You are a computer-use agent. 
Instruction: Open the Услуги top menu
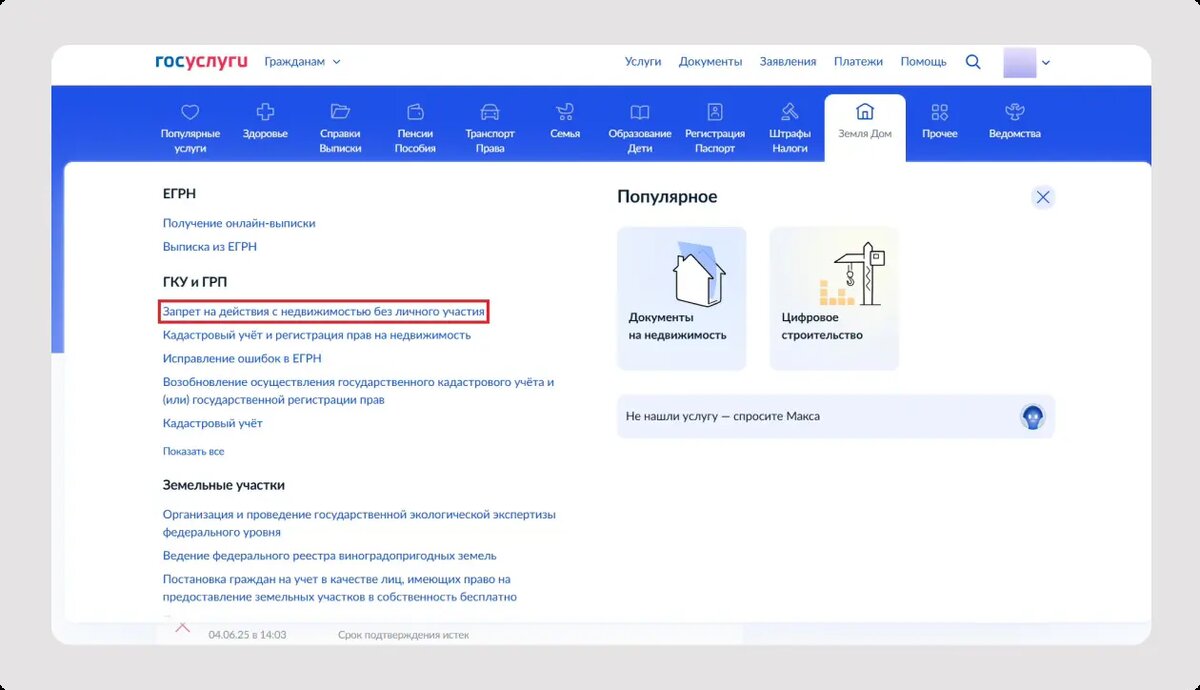click(x=643, y=62)
